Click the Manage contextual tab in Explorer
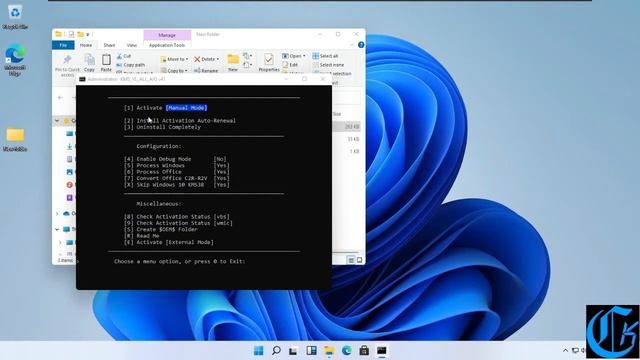 click(x=167, y=35)
